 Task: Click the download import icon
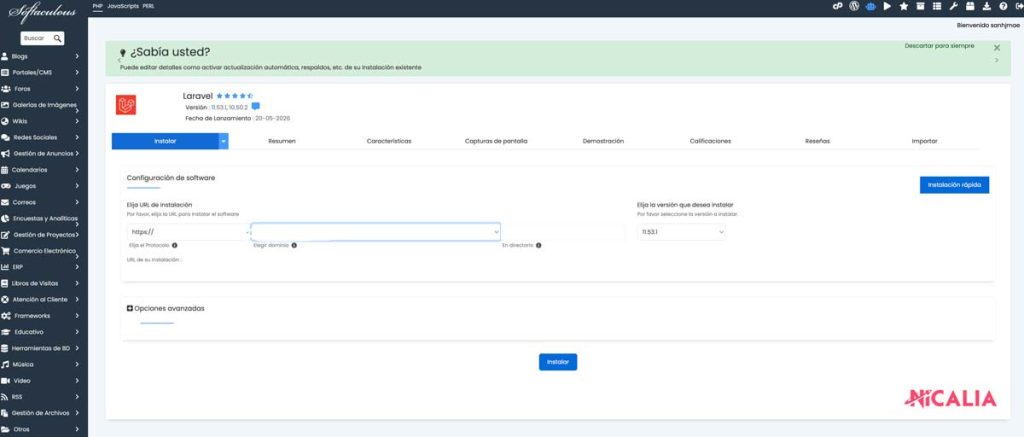[986, 6]
